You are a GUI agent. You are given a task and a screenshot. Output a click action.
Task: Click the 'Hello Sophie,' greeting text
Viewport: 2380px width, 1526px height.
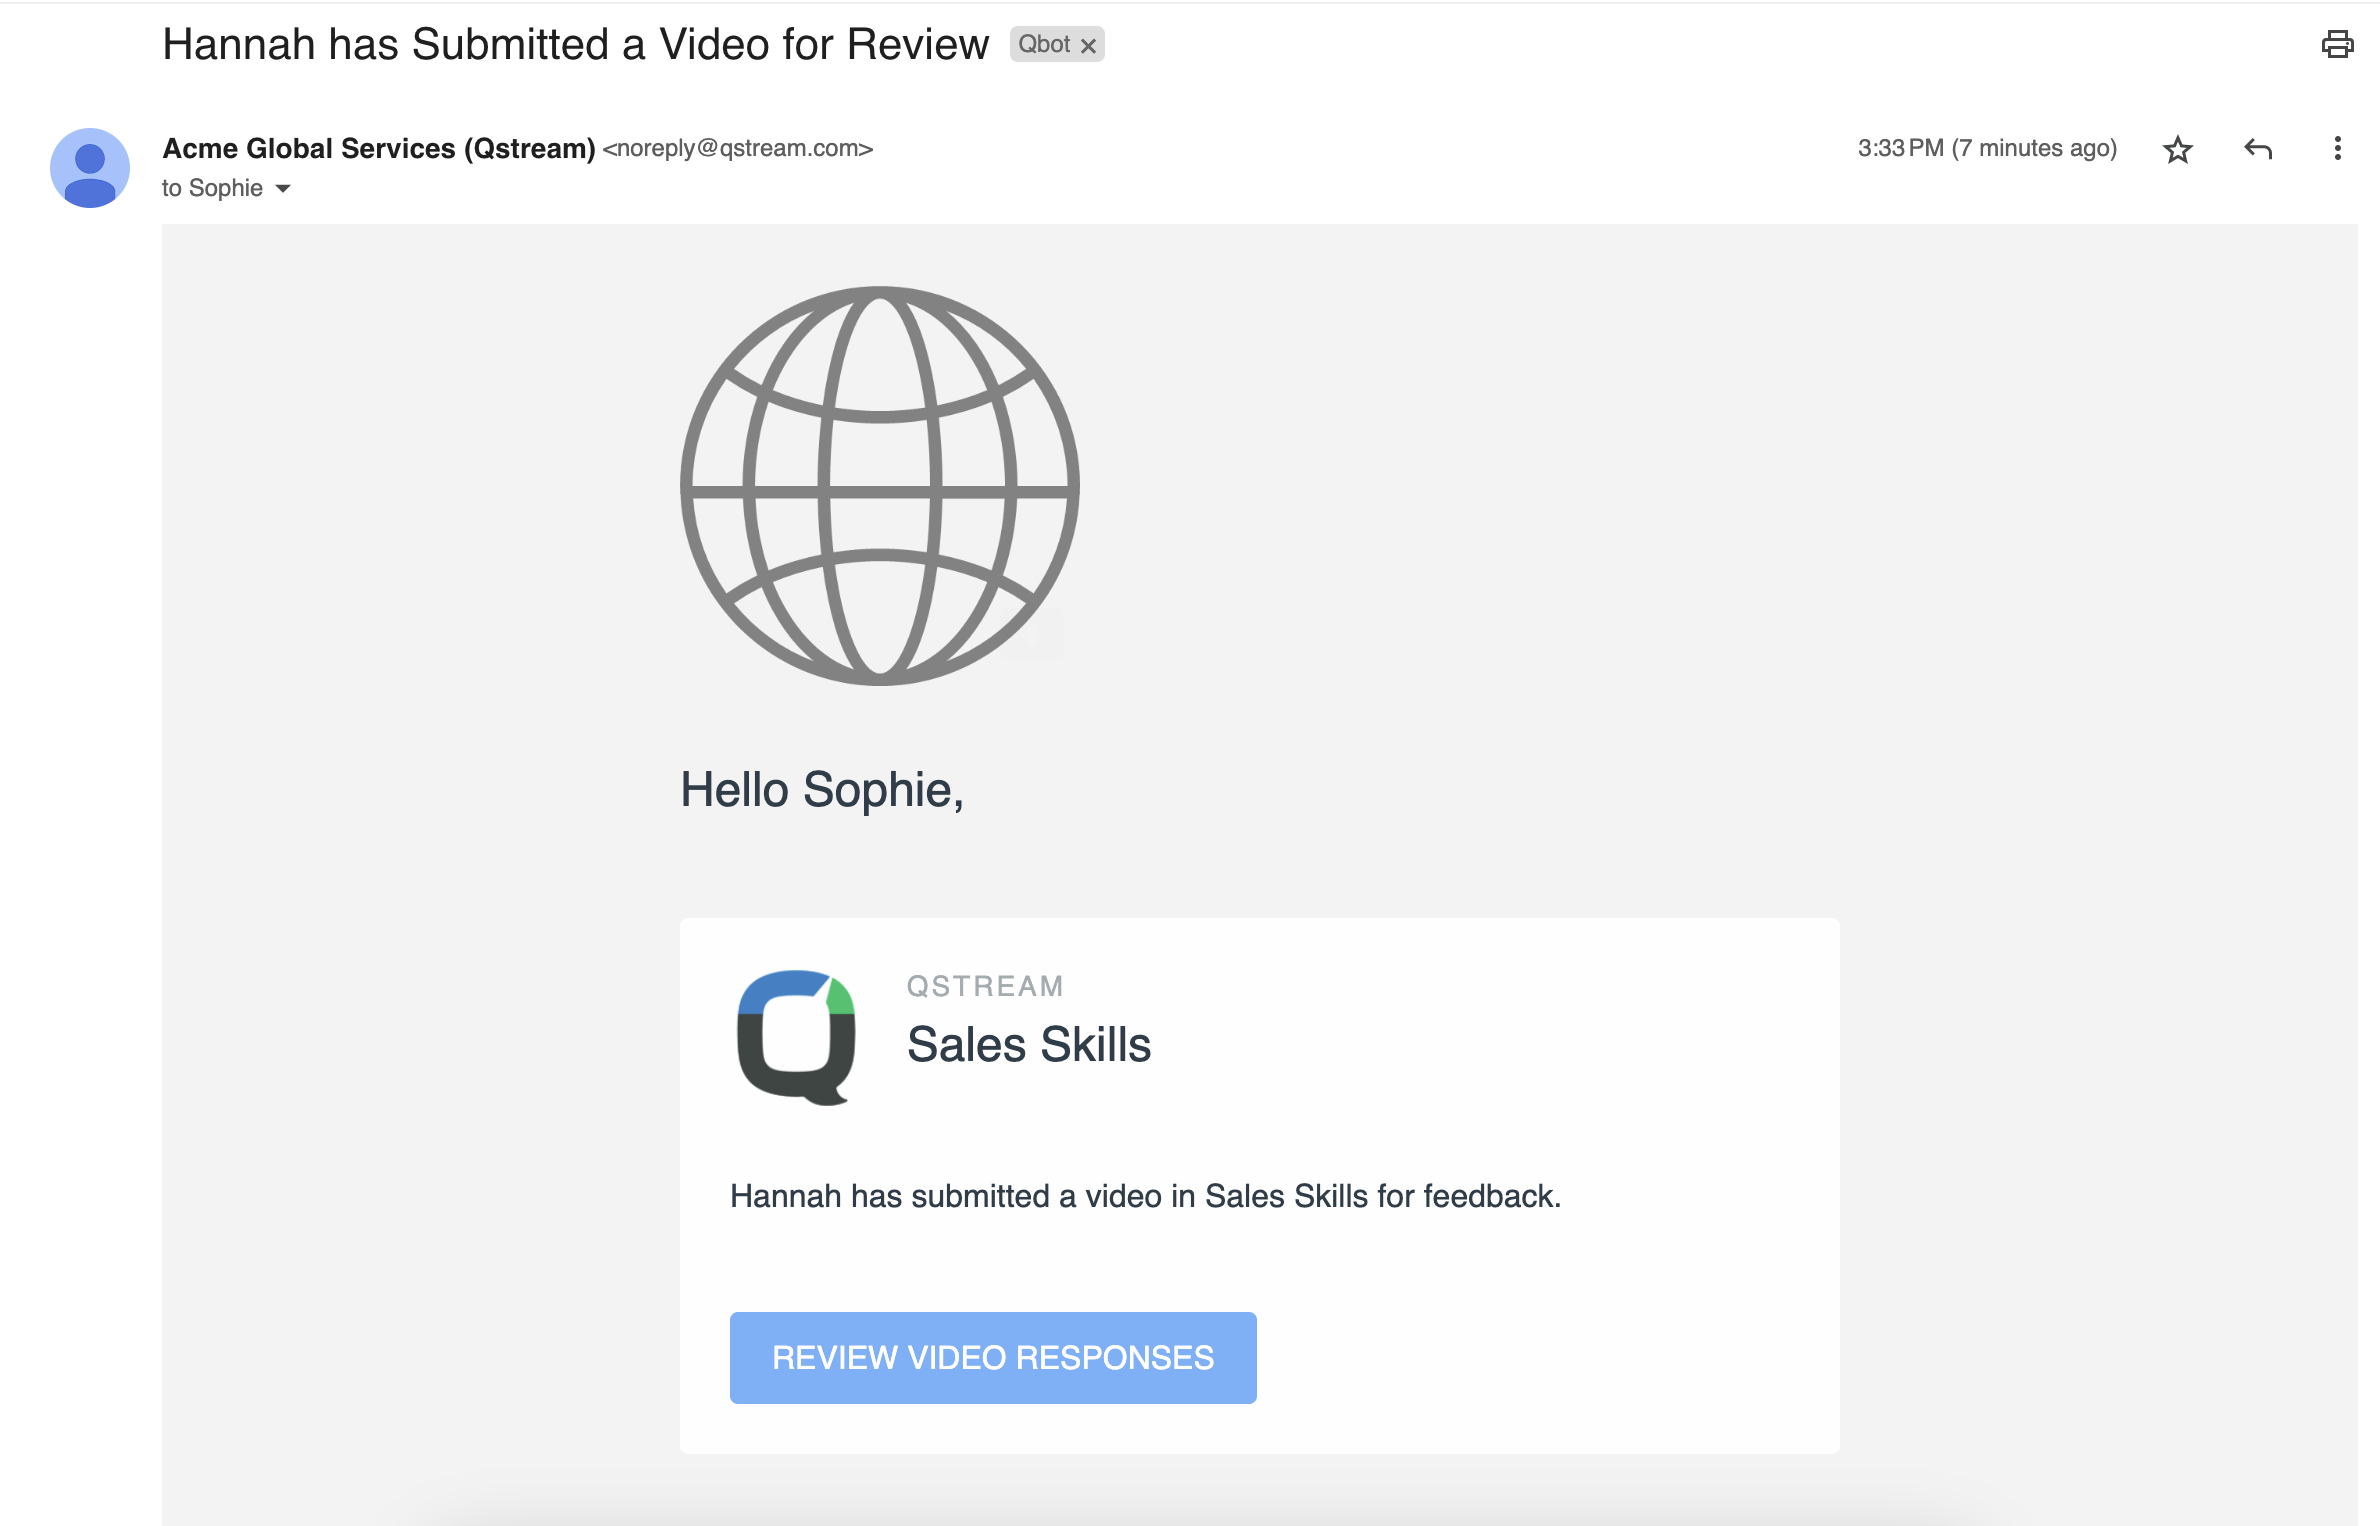coord(822,790)
